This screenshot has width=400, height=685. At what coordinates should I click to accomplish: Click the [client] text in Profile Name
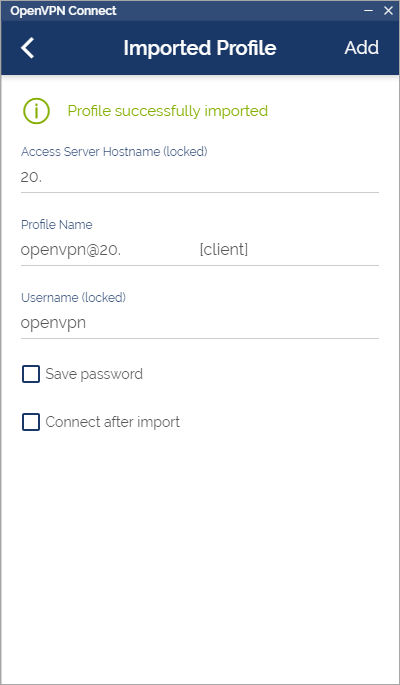tap(224, 250)
